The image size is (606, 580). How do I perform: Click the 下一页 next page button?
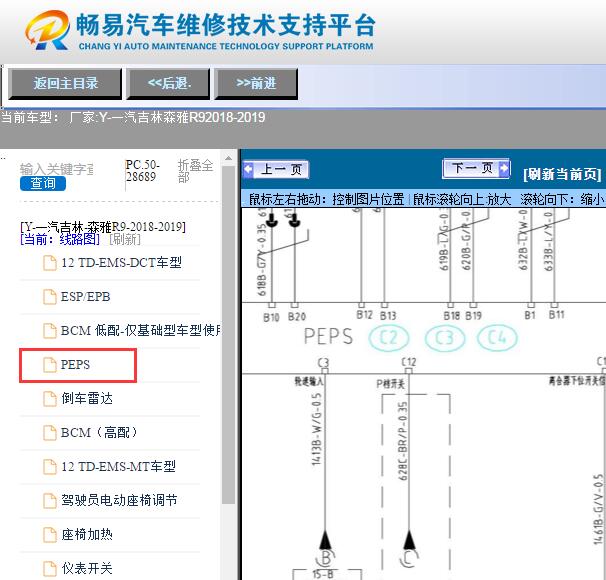pos(476,168)
